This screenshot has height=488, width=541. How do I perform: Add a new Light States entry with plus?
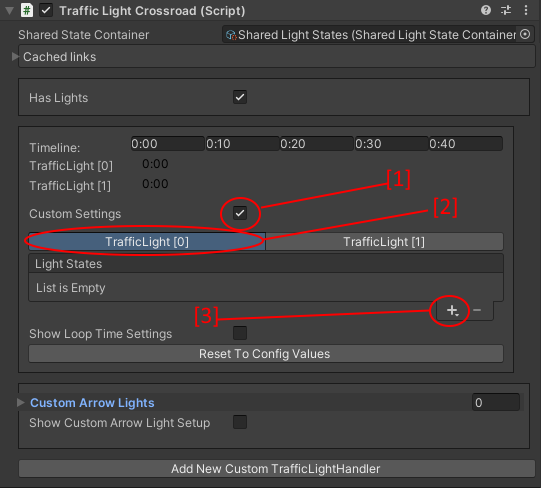click(452, 311)
